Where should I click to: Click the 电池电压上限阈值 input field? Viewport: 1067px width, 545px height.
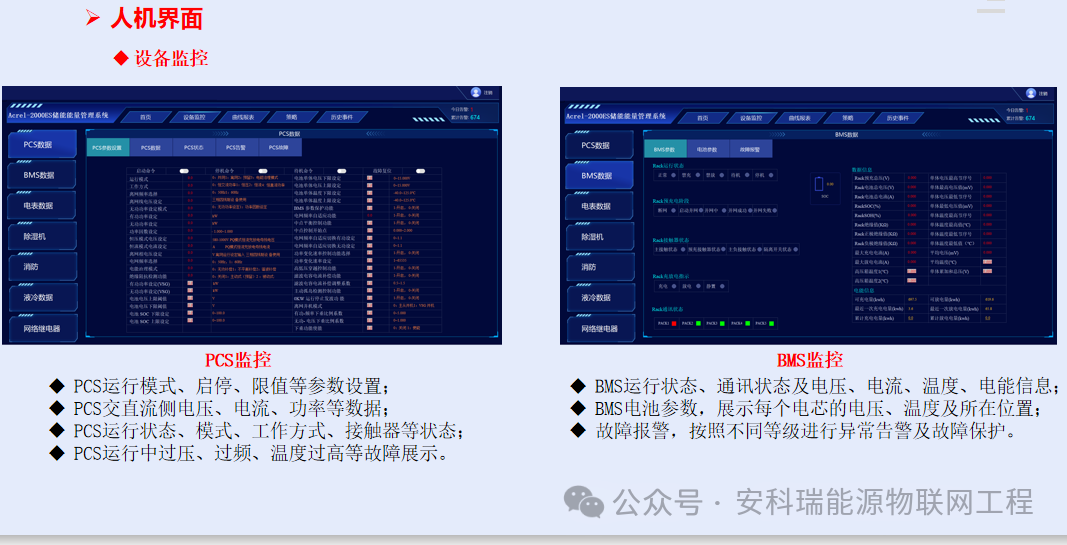(x=190, y=298)
